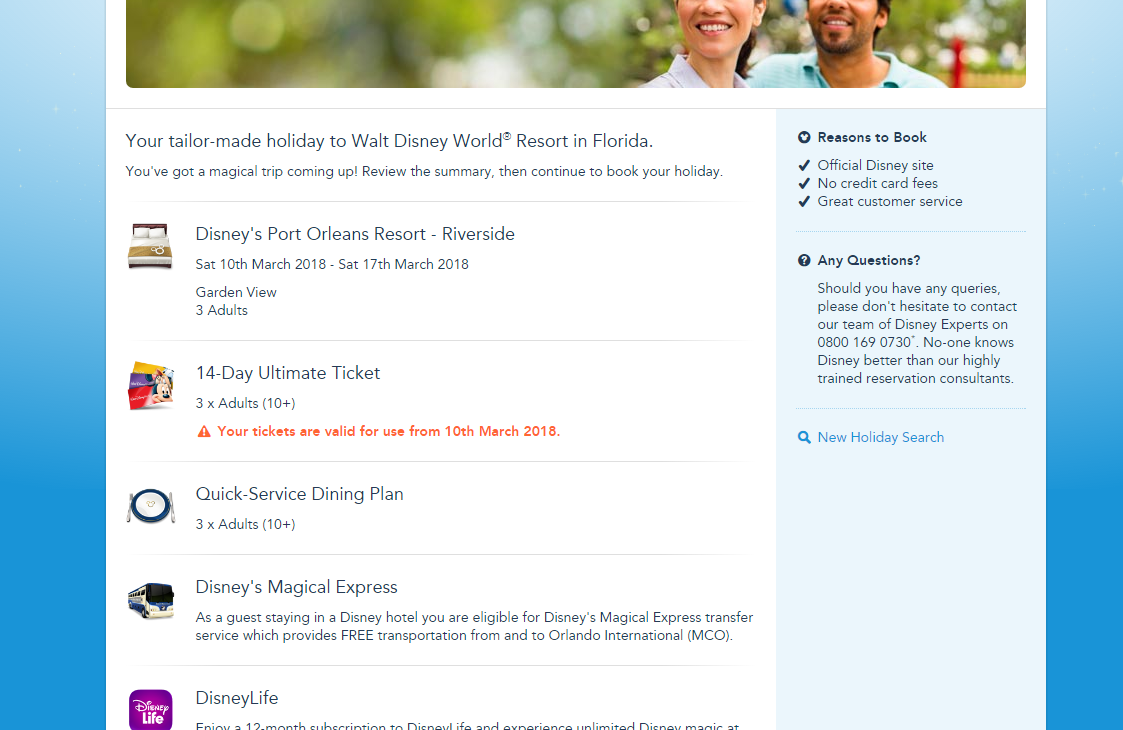The height and width of the screenshot is (730, 1123).
Task: Click the hotel bed icon
Action: (x=150, y=246)
